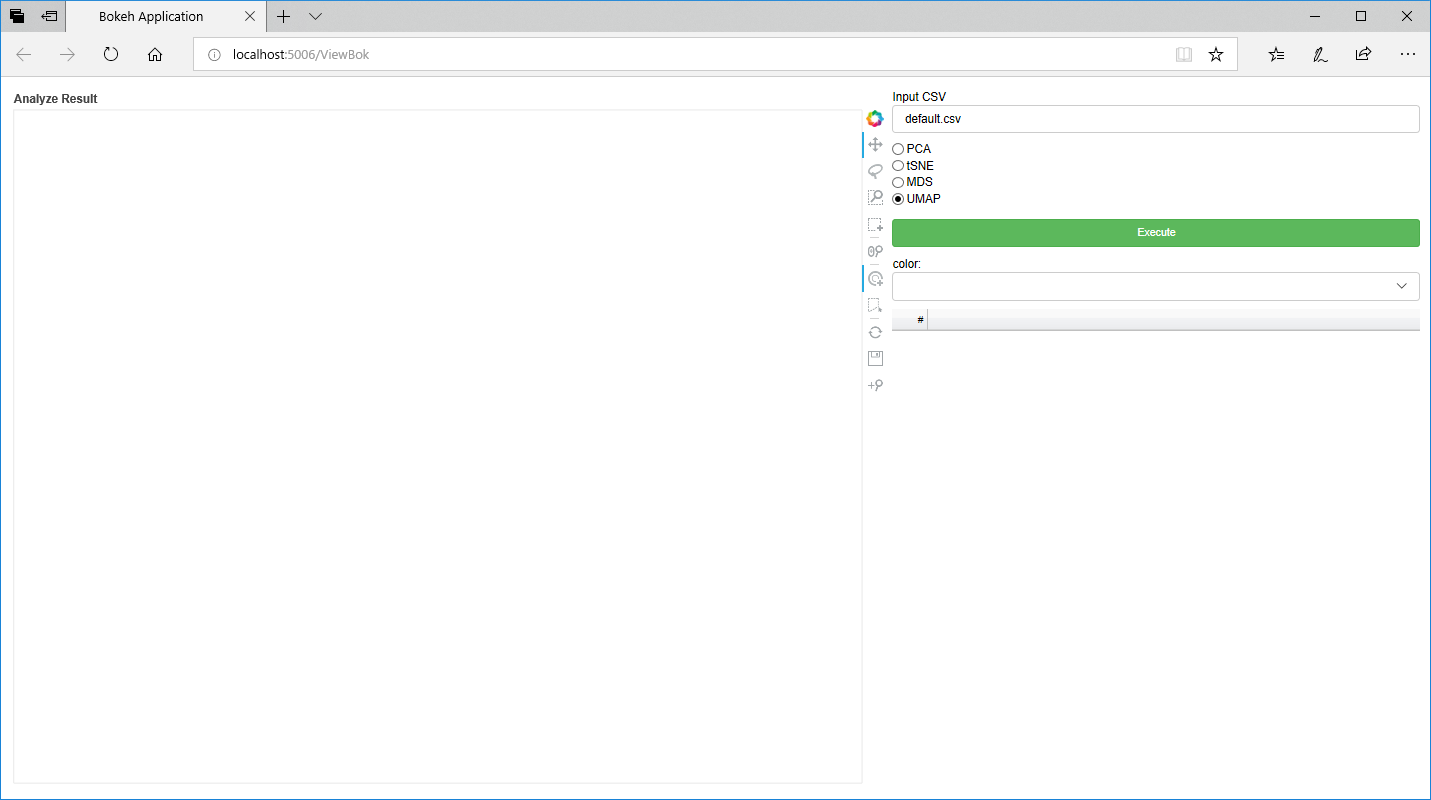Open the tabs you've set aside
The image size is (1431, 800).
coord(17,16)
